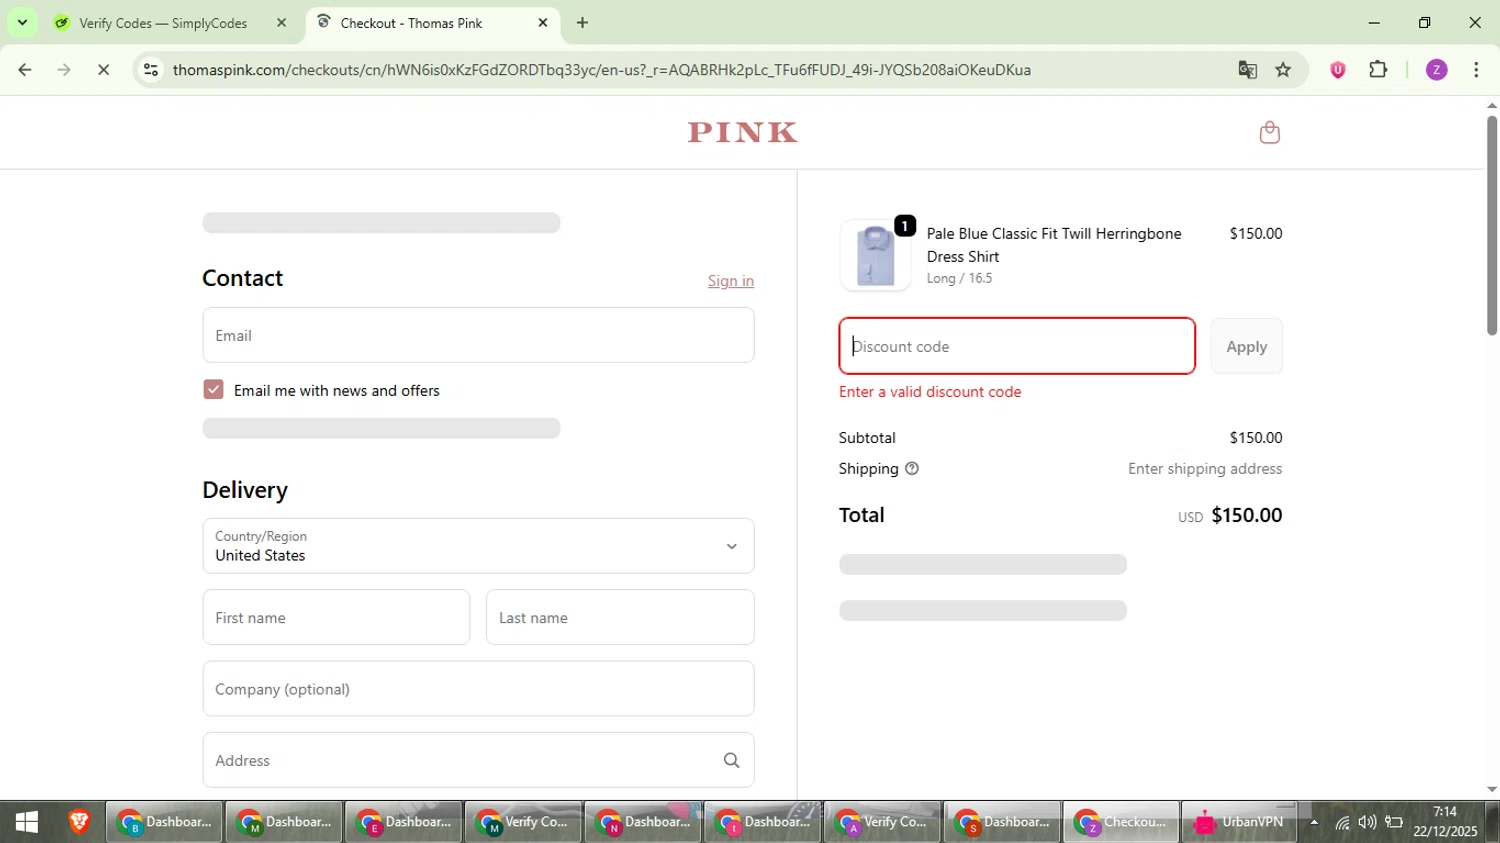Click the Enter a valid discount code message
This screenshot has width=1500, height=843.
tap(930, 392)
